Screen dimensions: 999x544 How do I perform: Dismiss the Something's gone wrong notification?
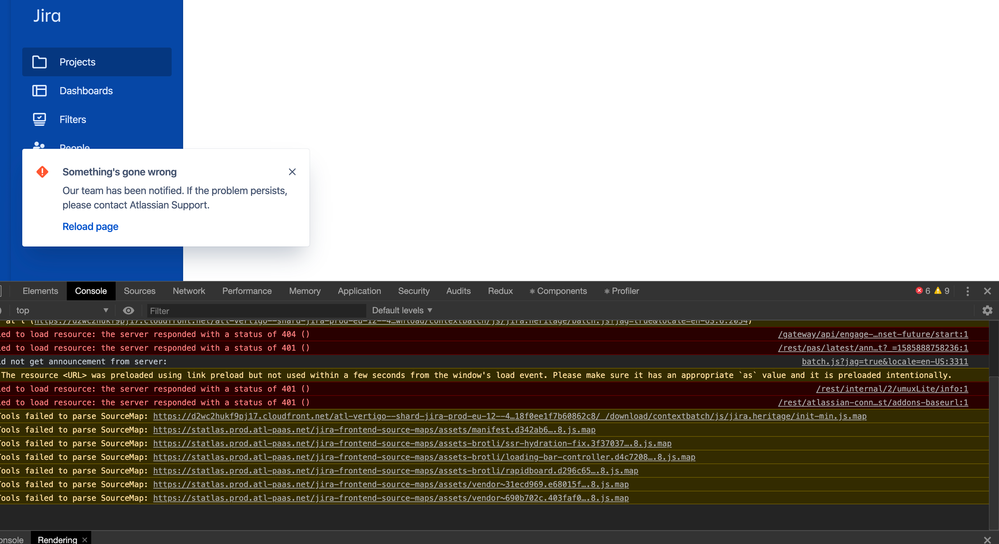pos(292,172)
